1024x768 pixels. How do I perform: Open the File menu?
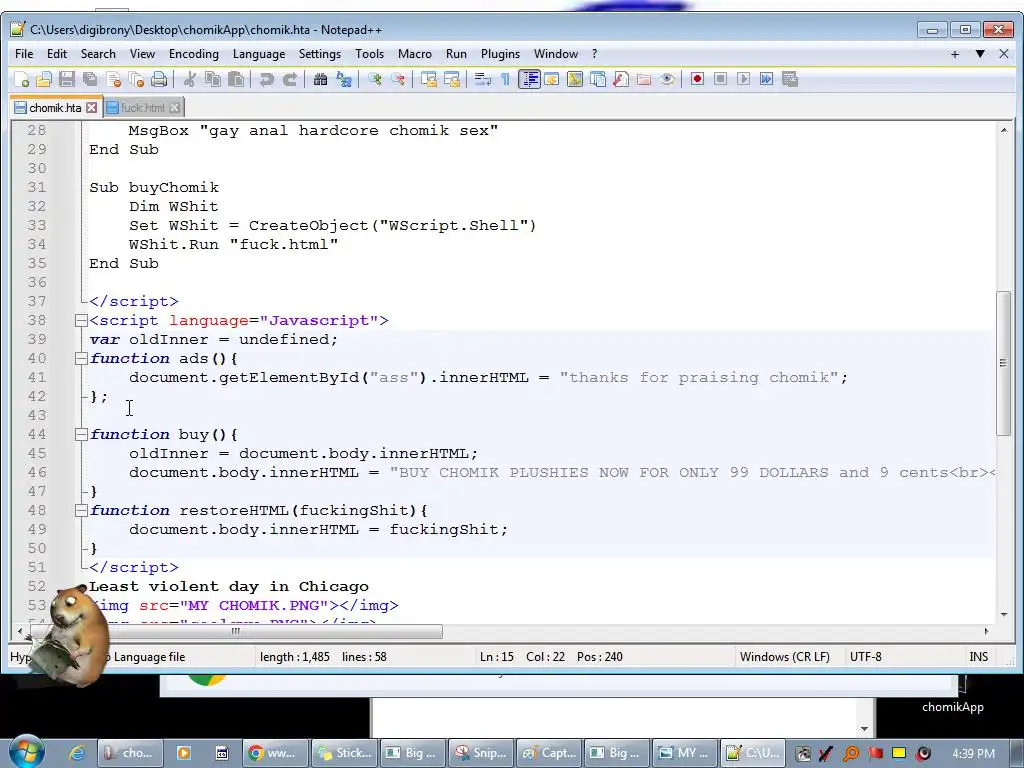[x=24, y=54]
